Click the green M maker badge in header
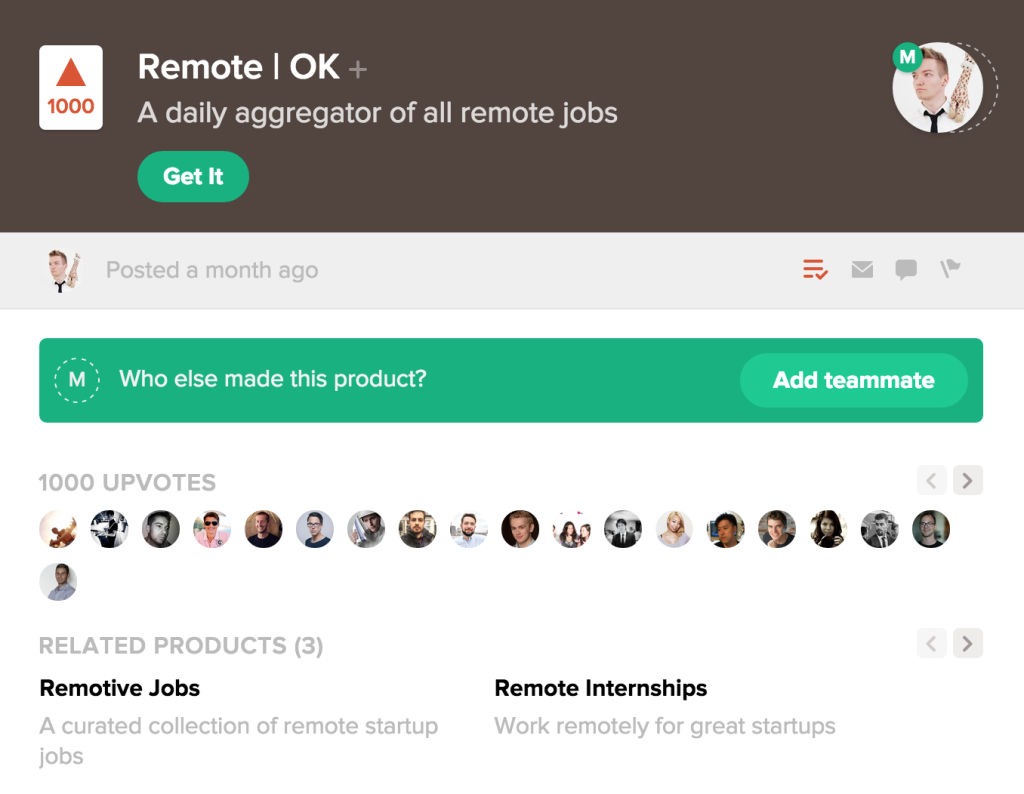Screen dimensions: 1024x794 pyautogui.click(x=907, y=58)
